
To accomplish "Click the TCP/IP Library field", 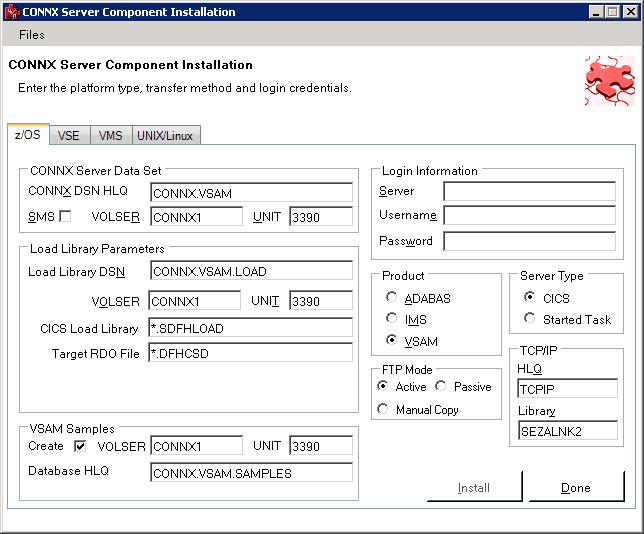I will [x=567, y=432].
